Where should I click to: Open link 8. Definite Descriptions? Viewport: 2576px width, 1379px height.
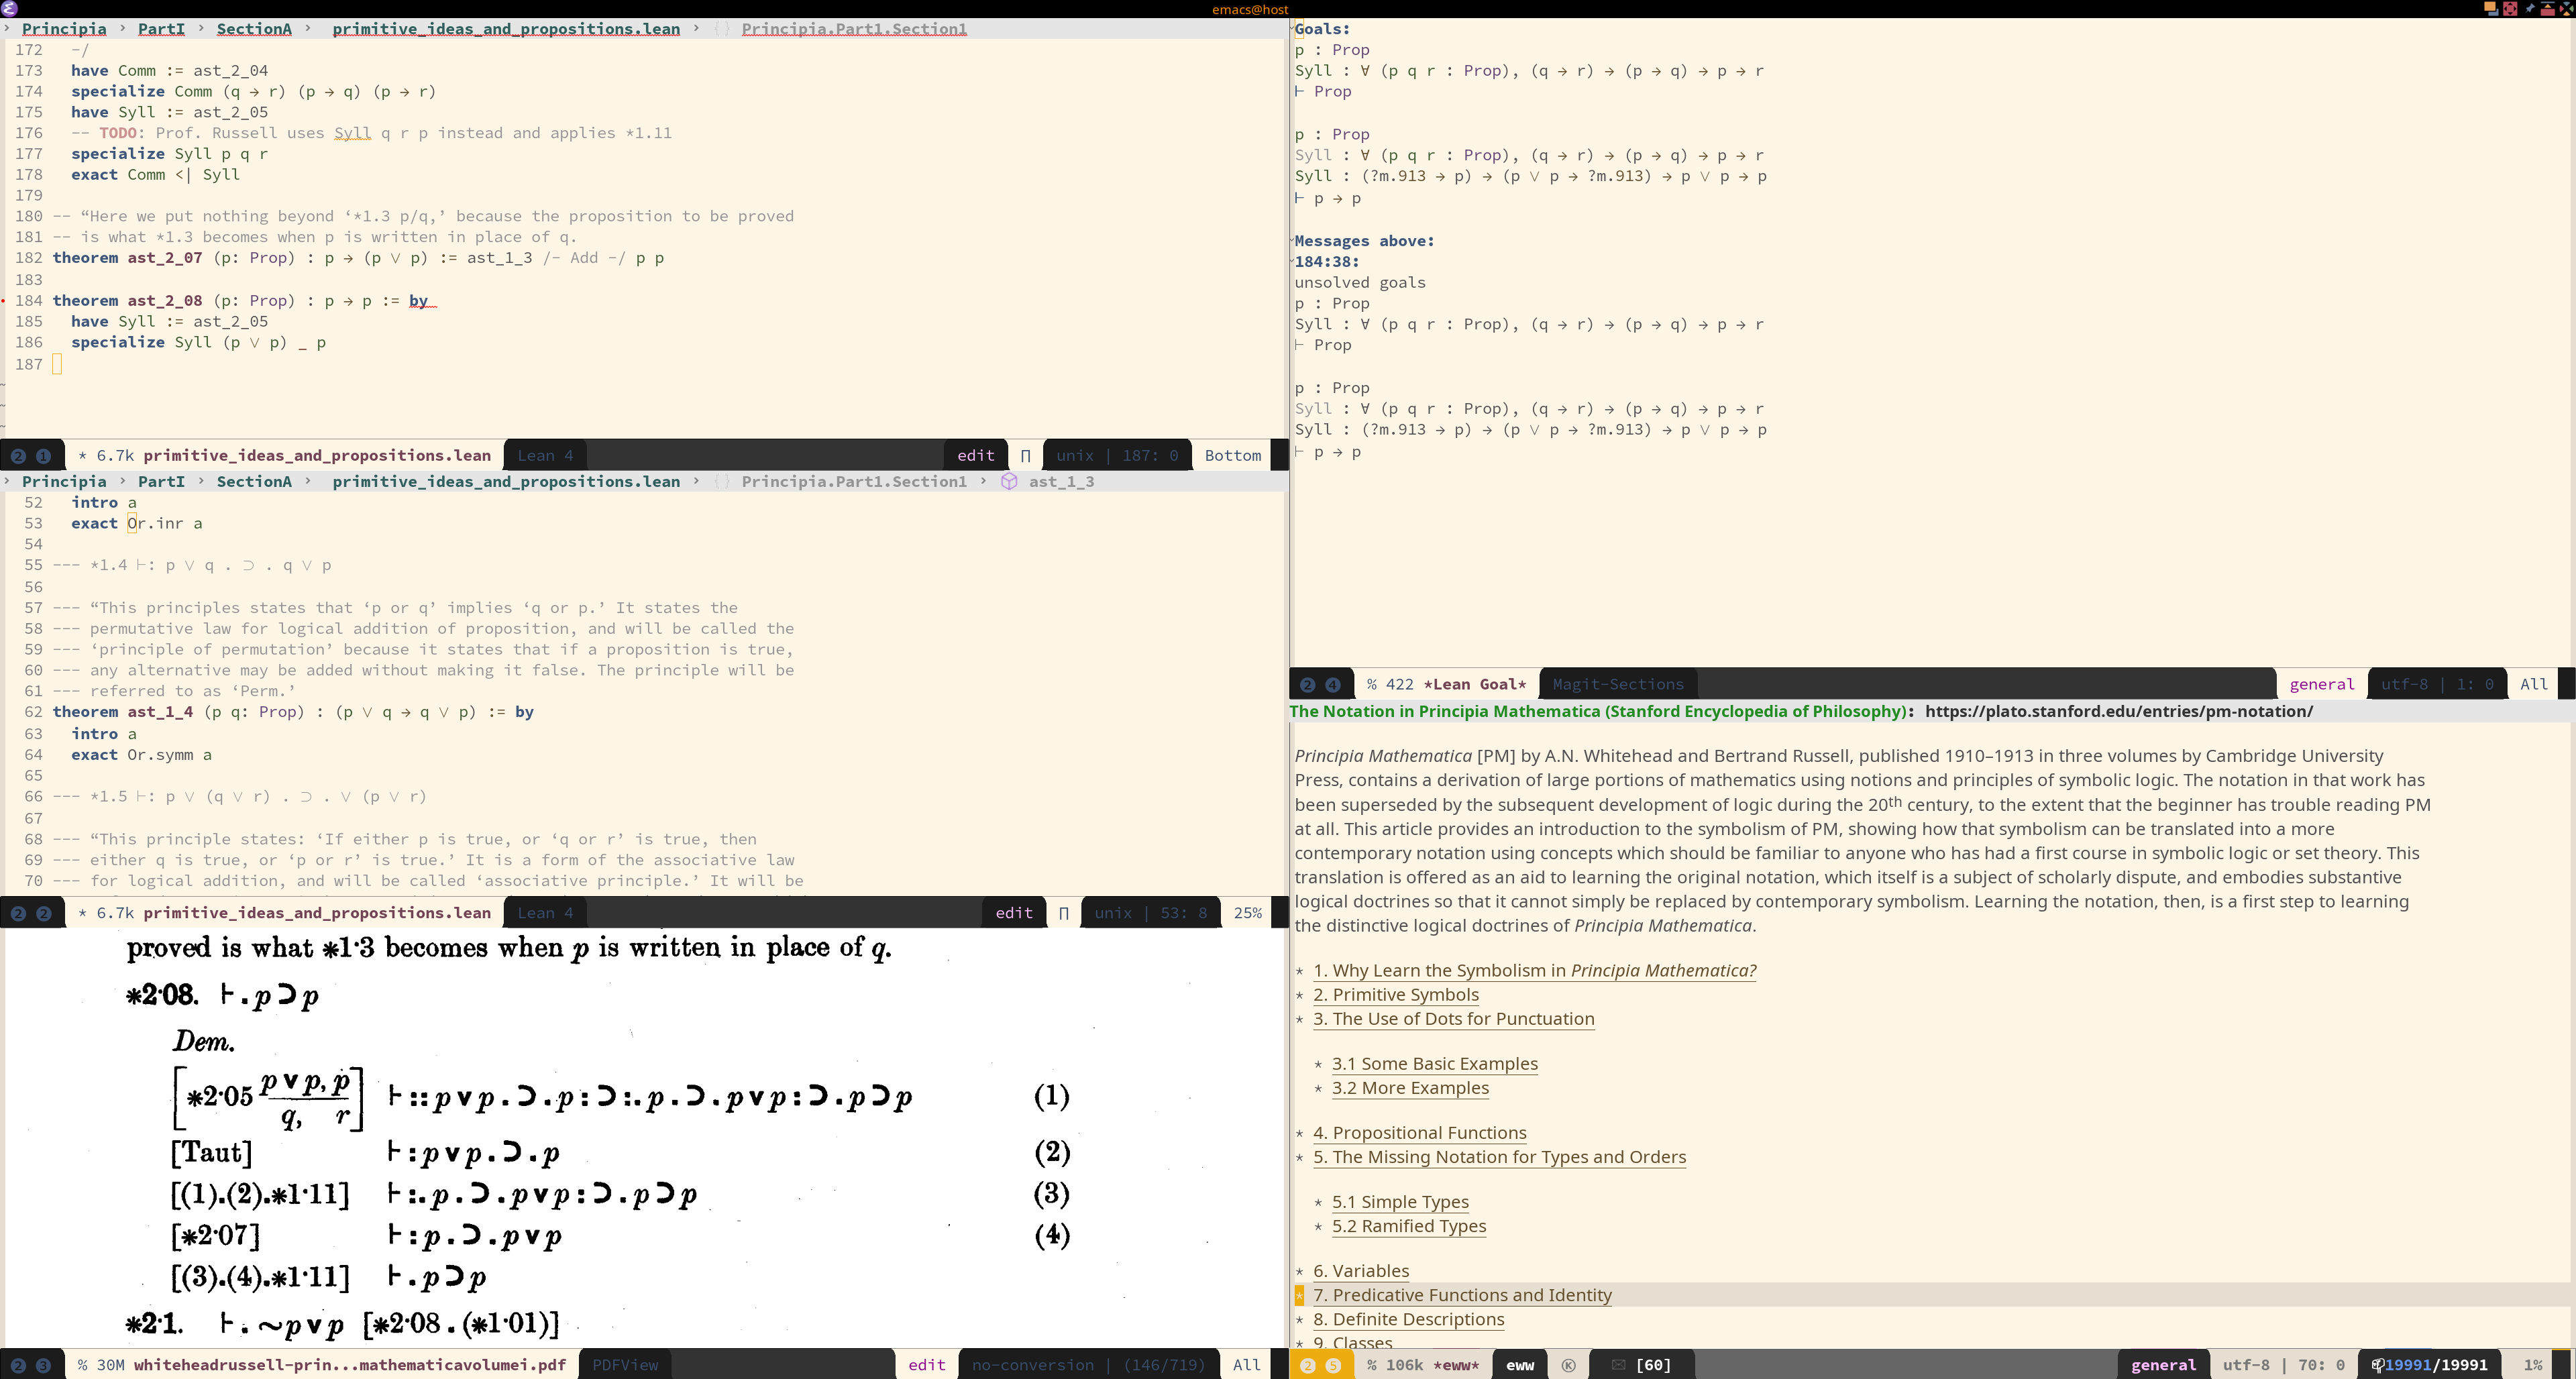tap(1408, 1319)
